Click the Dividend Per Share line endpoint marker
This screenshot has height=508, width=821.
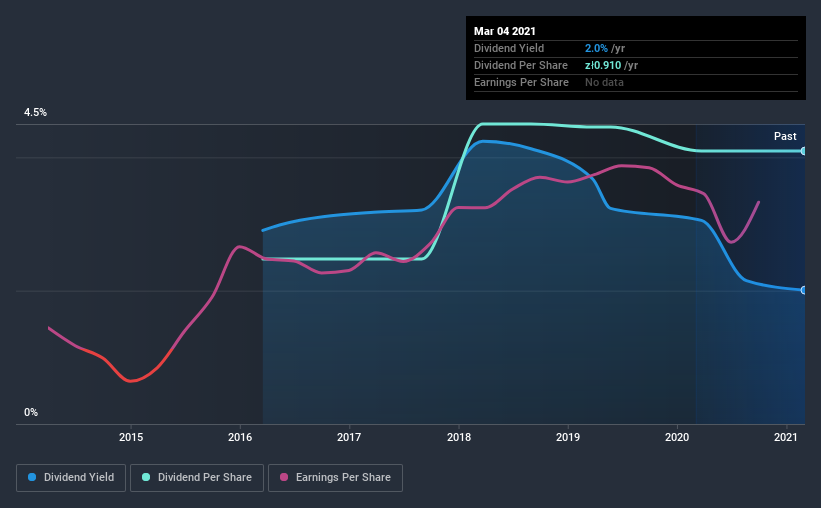[x=803, y=151]
